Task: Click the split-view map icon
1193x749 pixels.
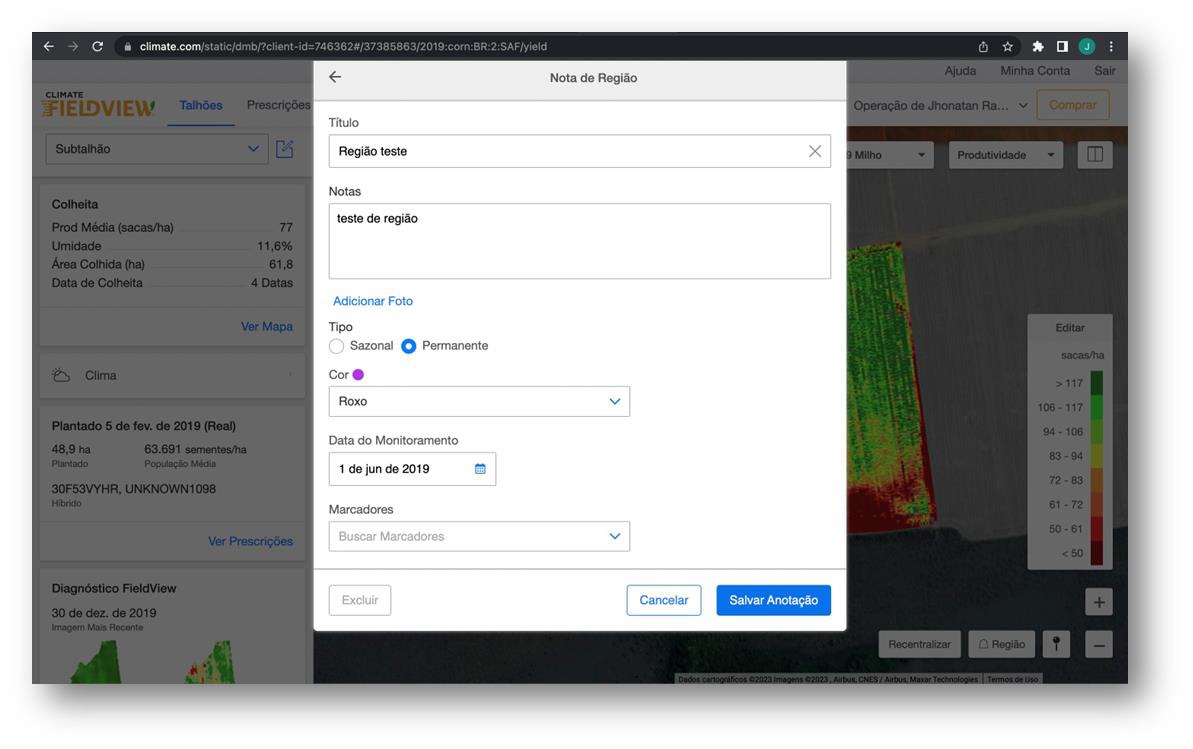Action: click(1095, 156)
